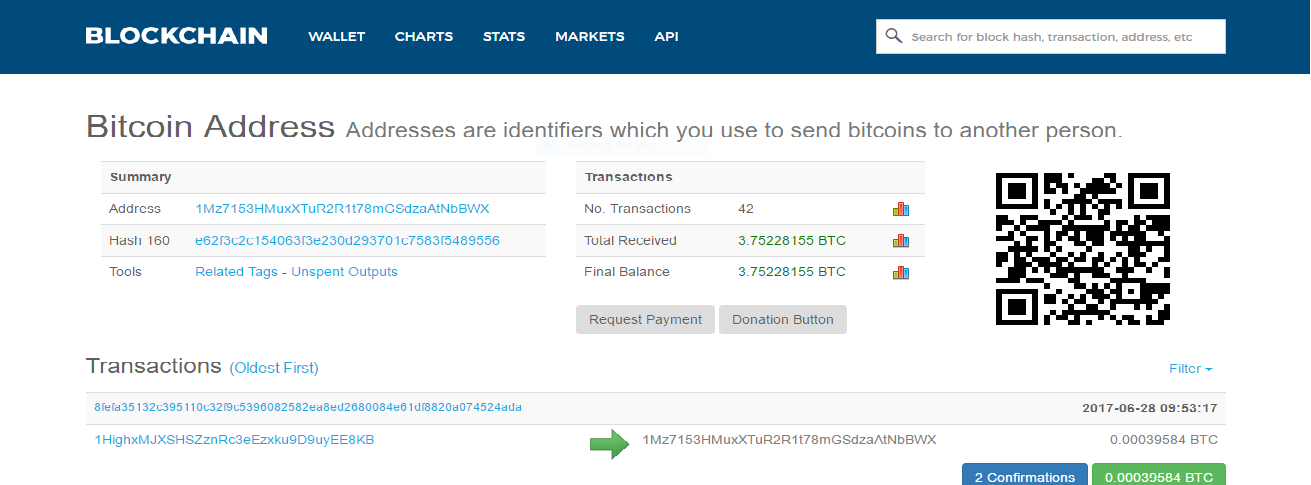
Task: Open the Unspent Outputs link
Action: (x=344, y=272)
